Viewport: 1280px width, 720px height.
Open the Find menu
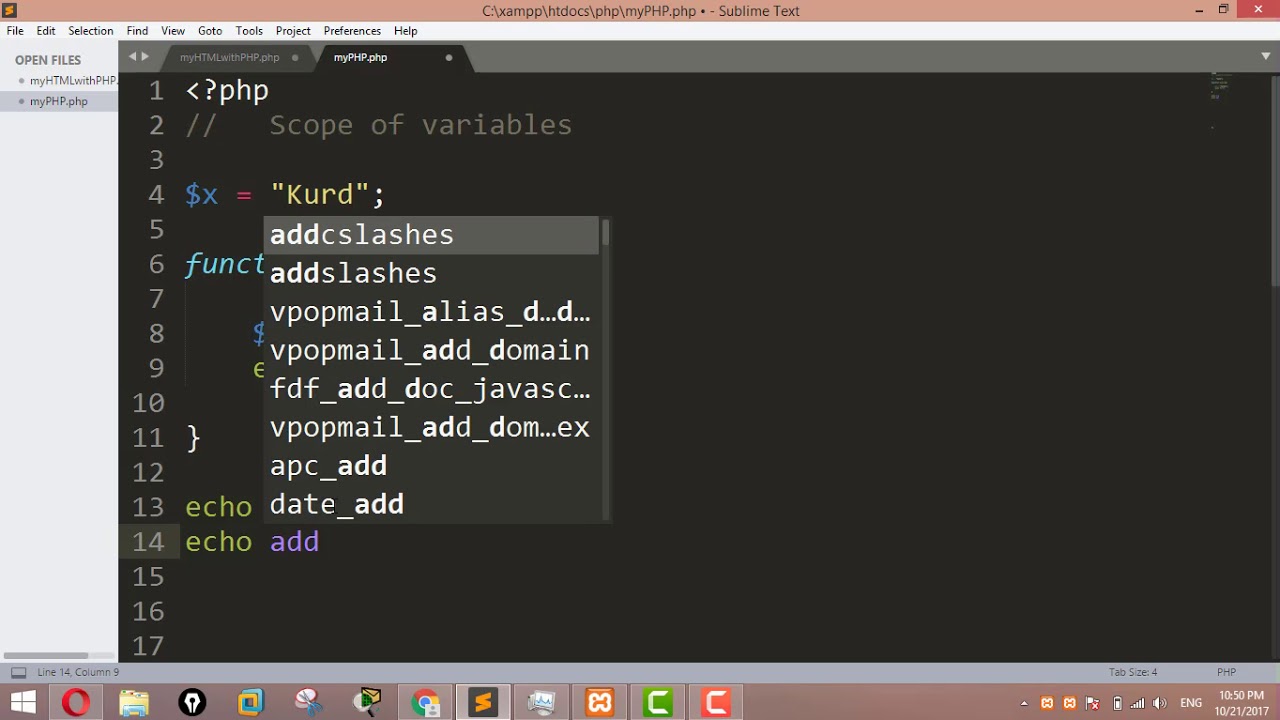pos(137,31)
